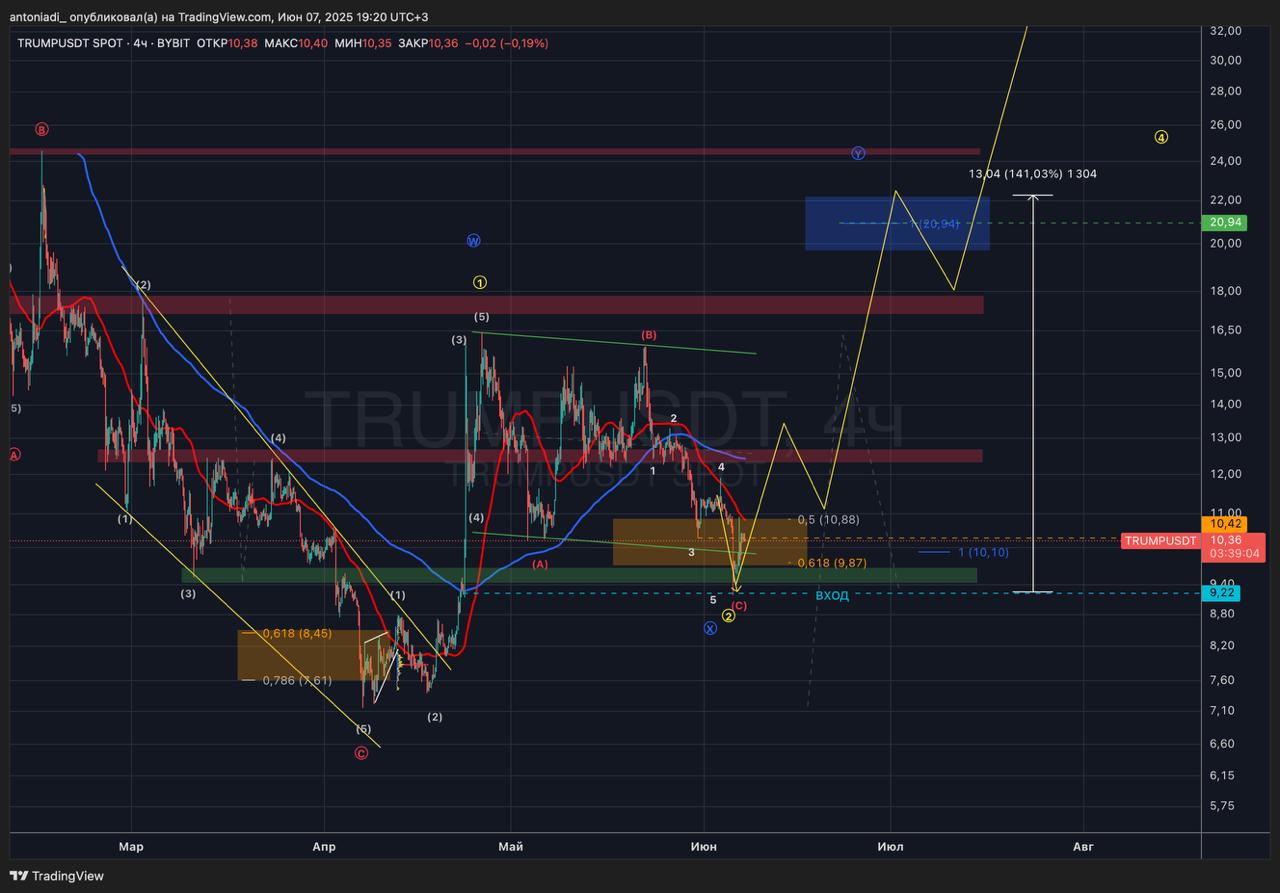The width and height of the screenshot is (1280, 893).
Task: Select the red circled A wave label
Action: (x=14, y=454)
